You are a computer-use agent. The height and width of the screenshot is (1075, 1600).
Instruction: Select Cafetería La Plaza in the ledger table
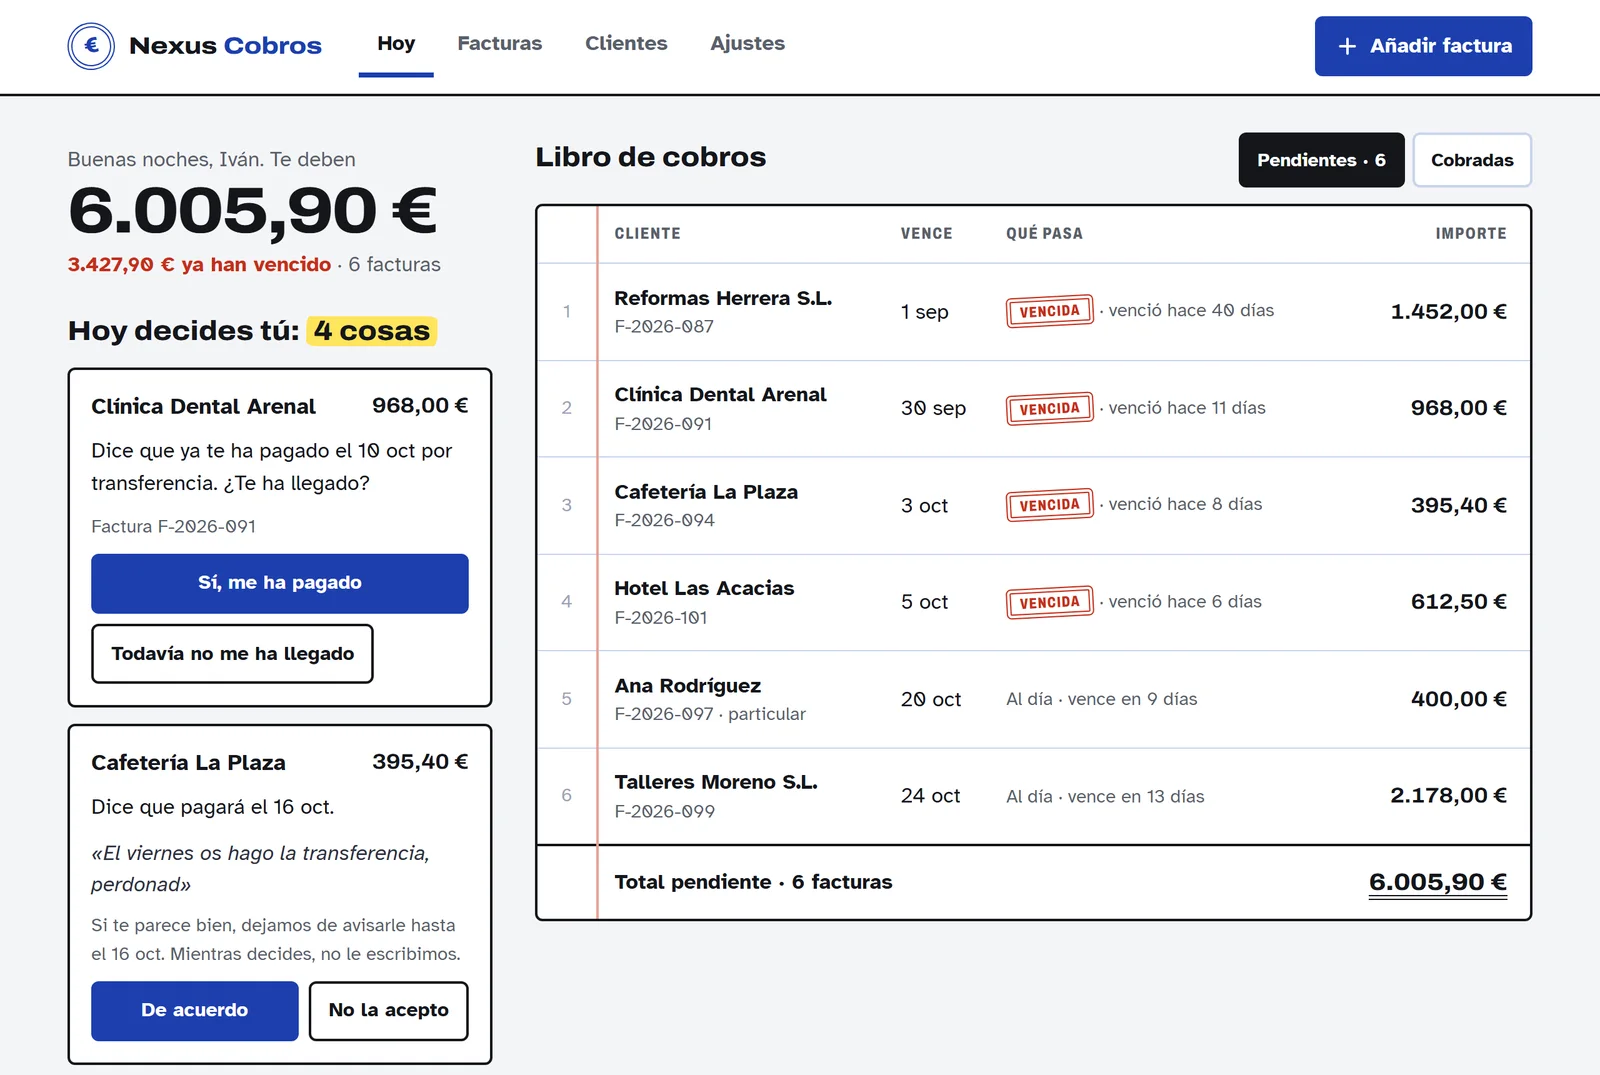(1034, 506)
